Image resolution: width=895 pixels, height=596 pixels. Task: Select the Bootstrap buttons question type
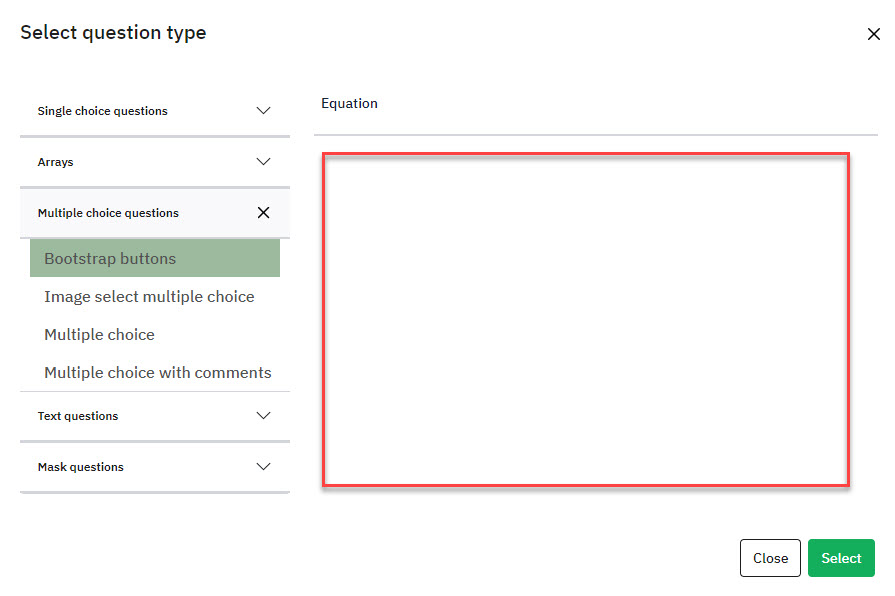110,258
